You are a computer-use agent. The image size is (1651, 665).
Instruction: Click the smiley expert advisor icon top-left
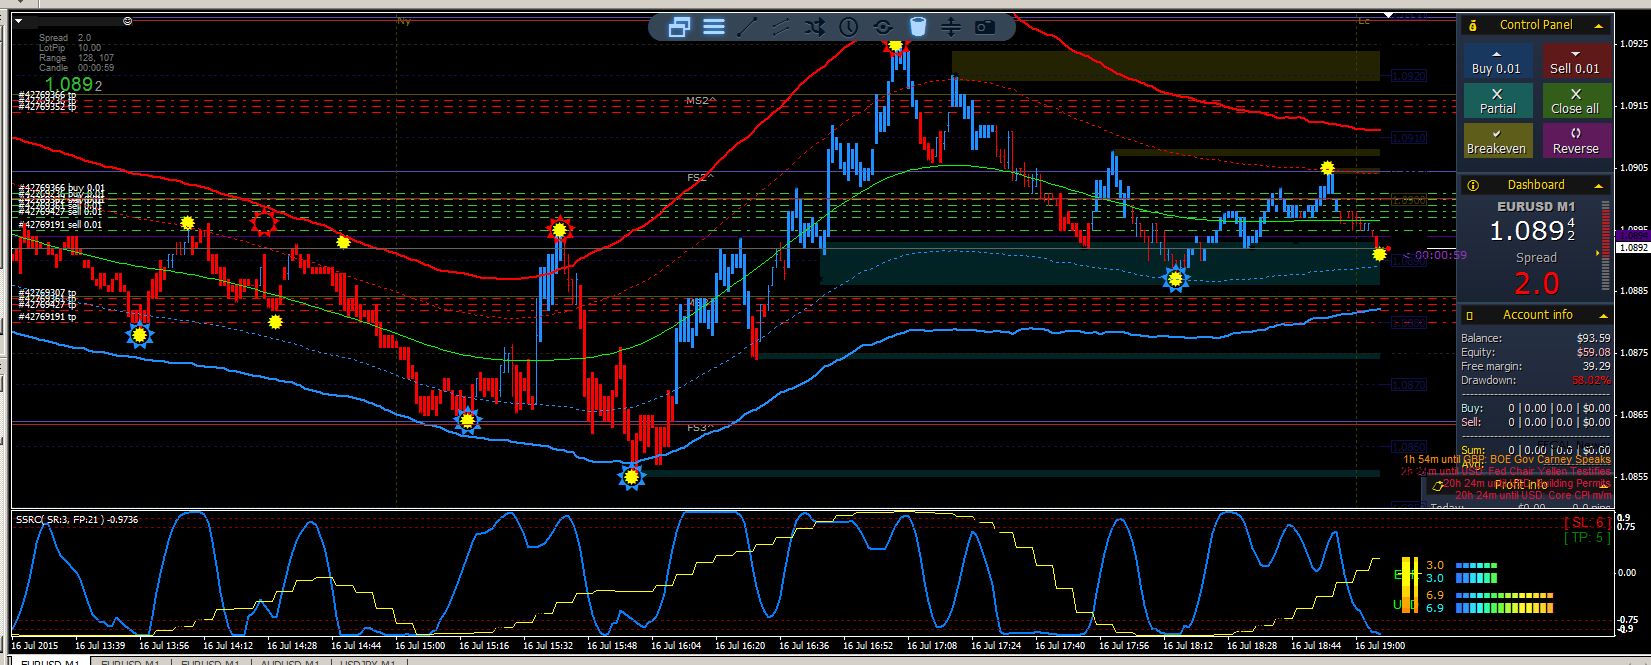(x=127, y=20)
